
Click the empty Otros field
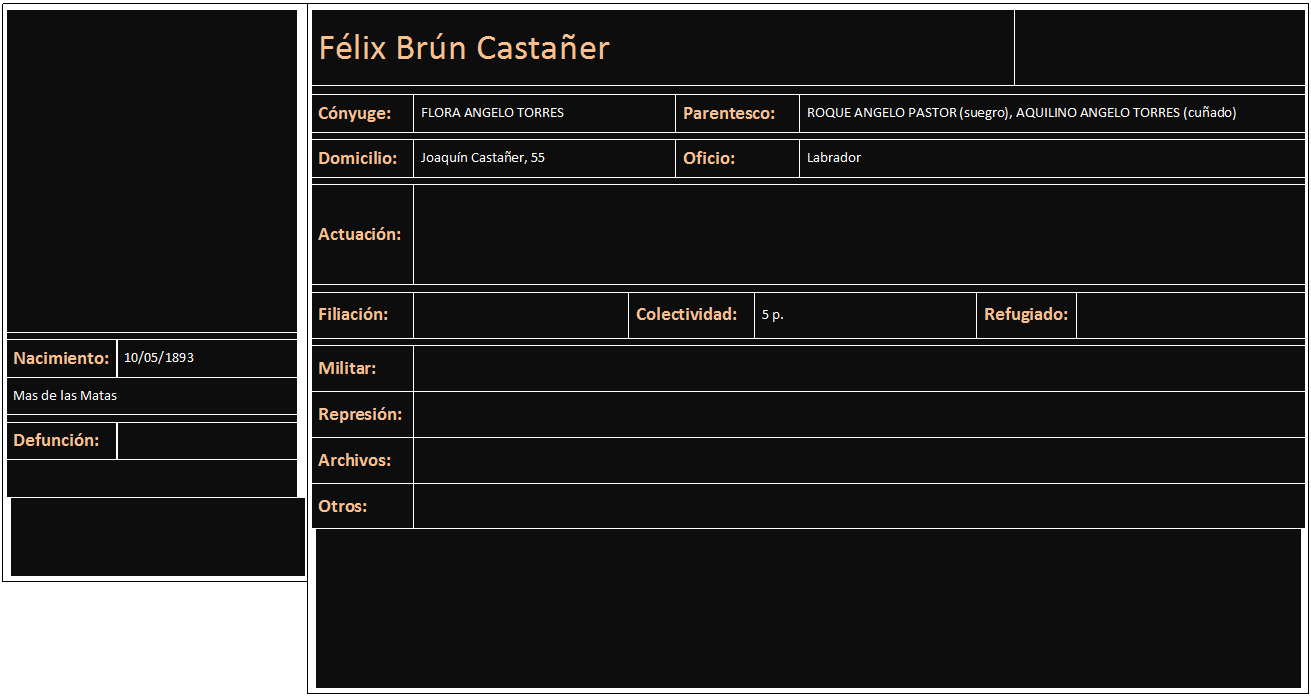pyautogui.click(x=859, y=506)
